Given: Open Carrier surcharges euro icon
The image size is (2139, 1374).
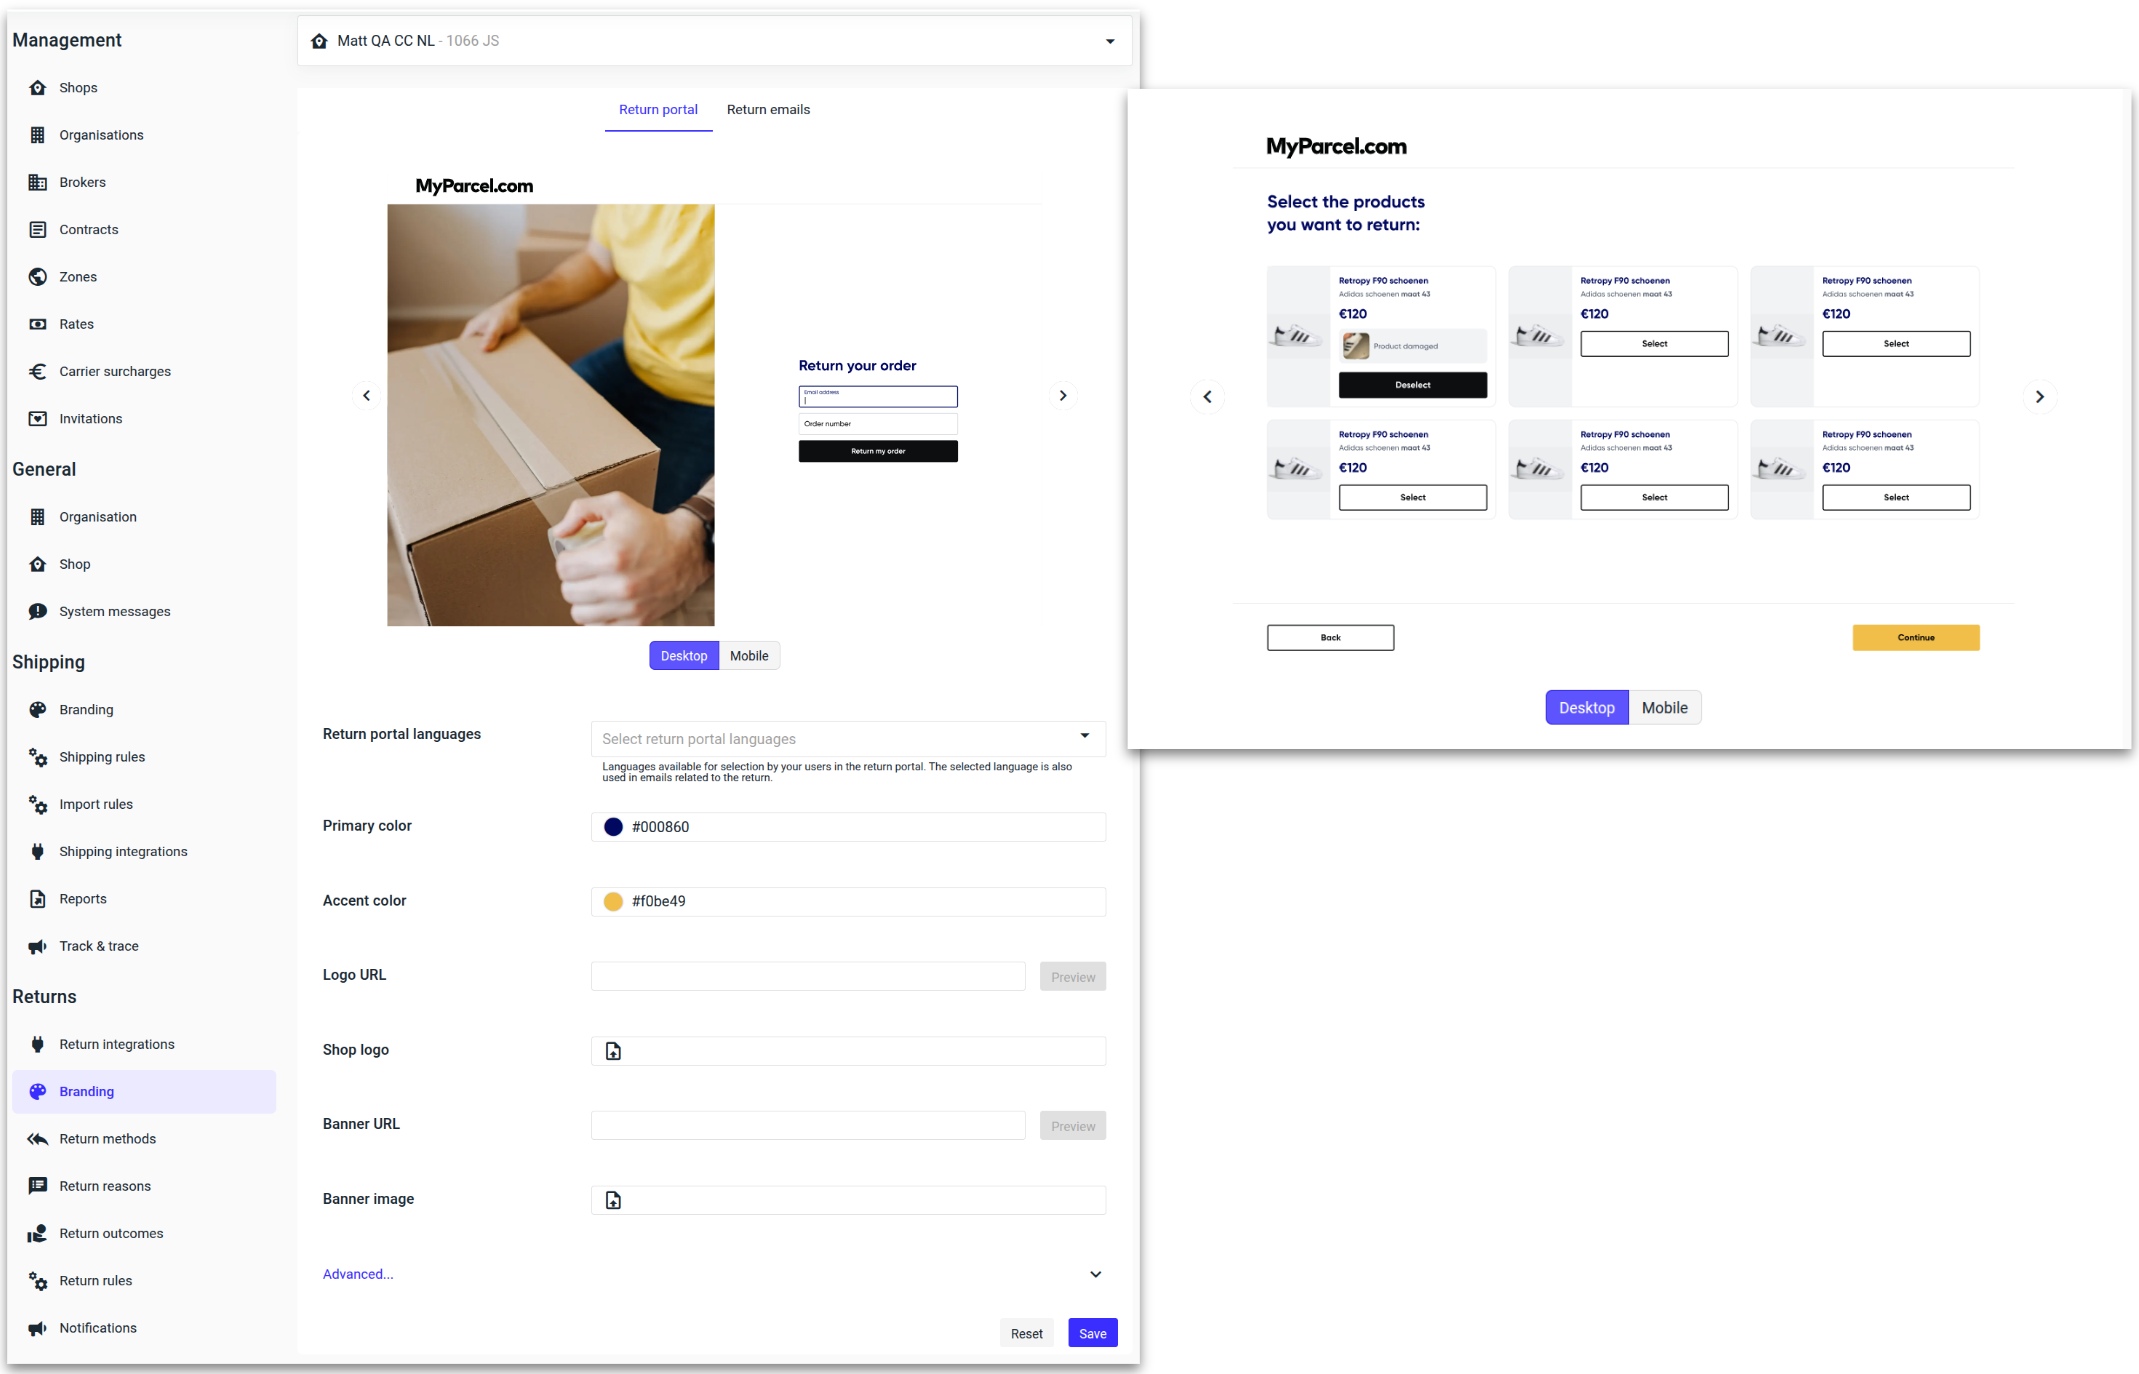Looking at the screenshot, I should coord(38,371).
